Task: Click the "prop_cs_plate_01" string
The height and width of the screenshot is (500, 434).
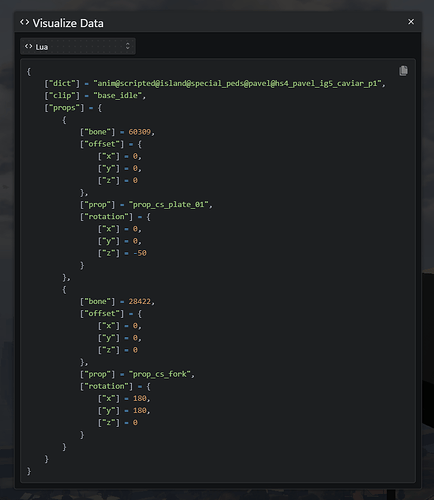Action: (x=169, y=204)
